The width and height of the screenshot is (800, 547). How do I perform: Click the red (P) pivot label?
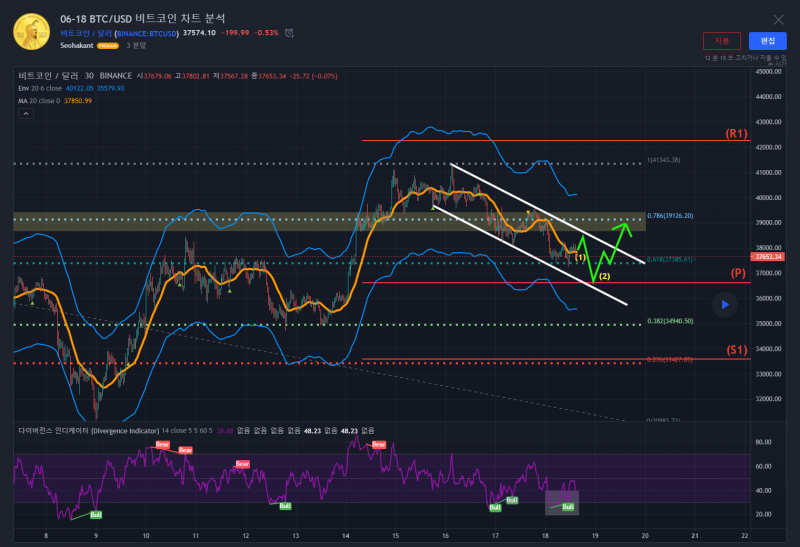click(x=738, y=273)
